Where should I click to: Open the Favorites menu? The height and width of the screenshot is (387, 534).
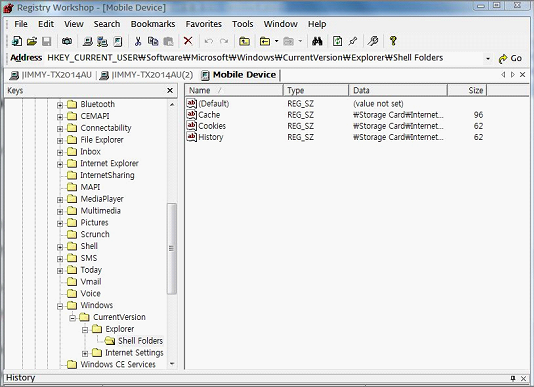204,24
